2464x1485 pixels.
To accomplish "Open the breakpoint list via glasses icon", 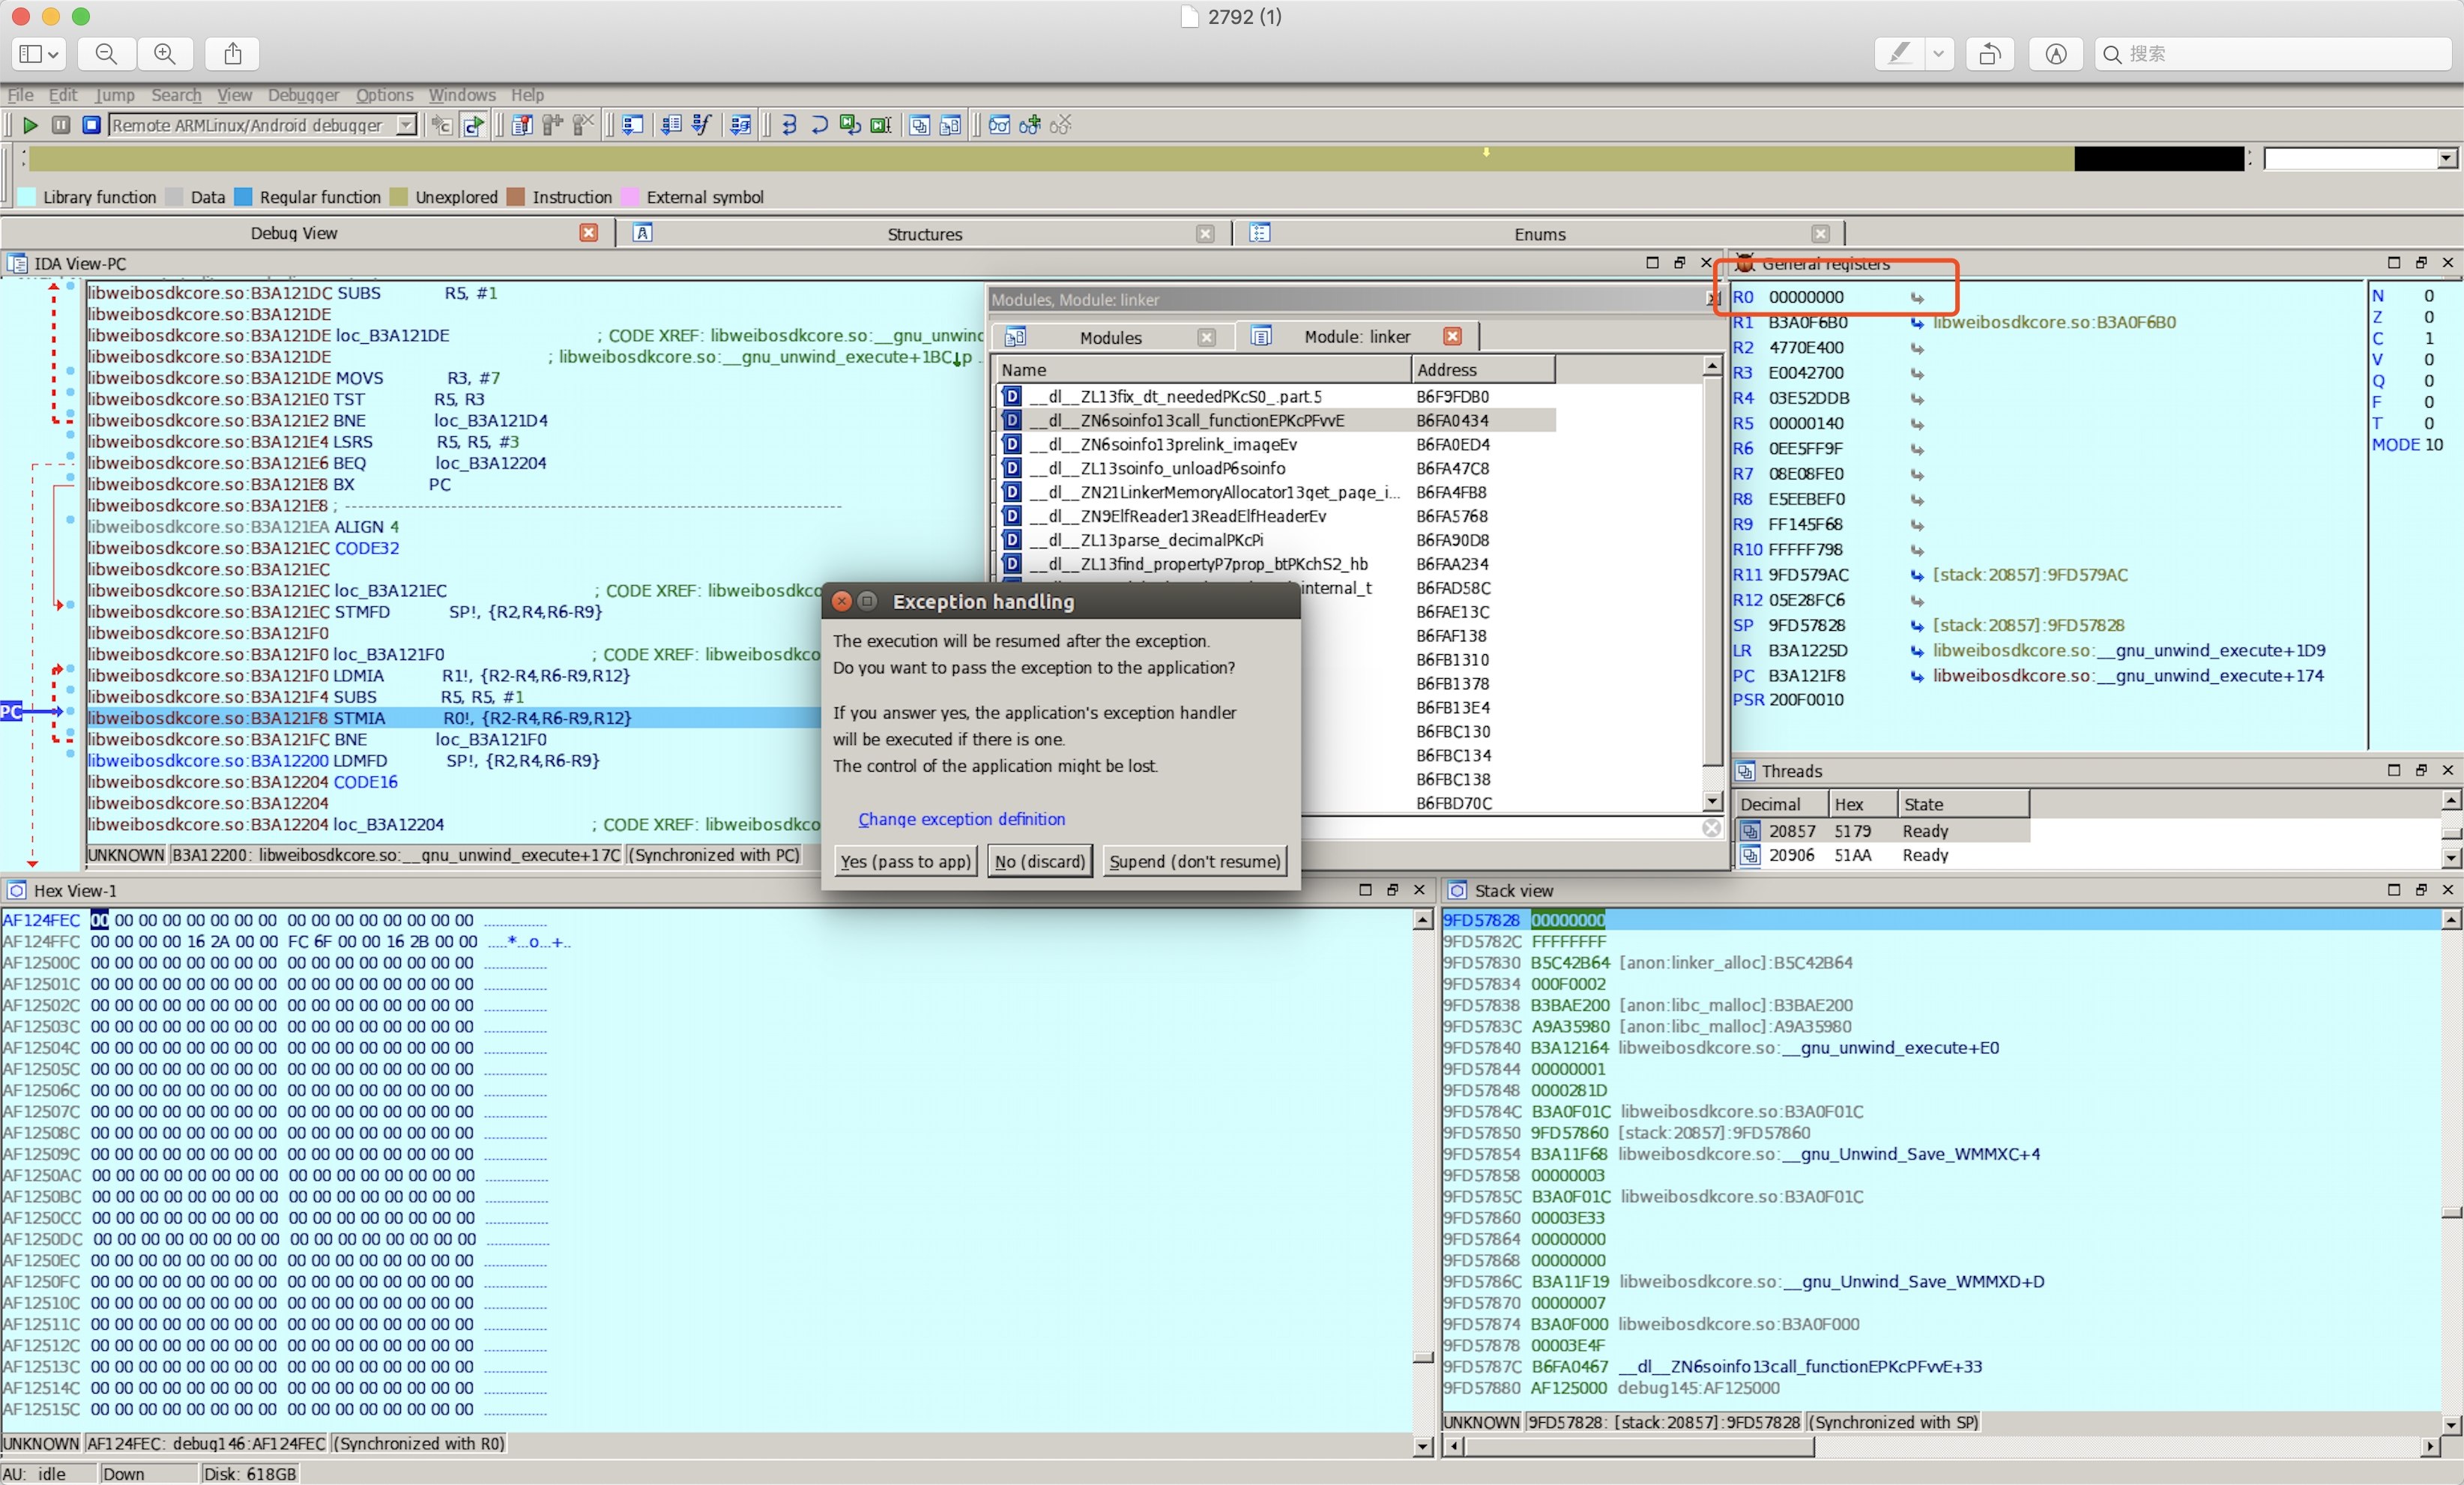I will coord(998,125).
